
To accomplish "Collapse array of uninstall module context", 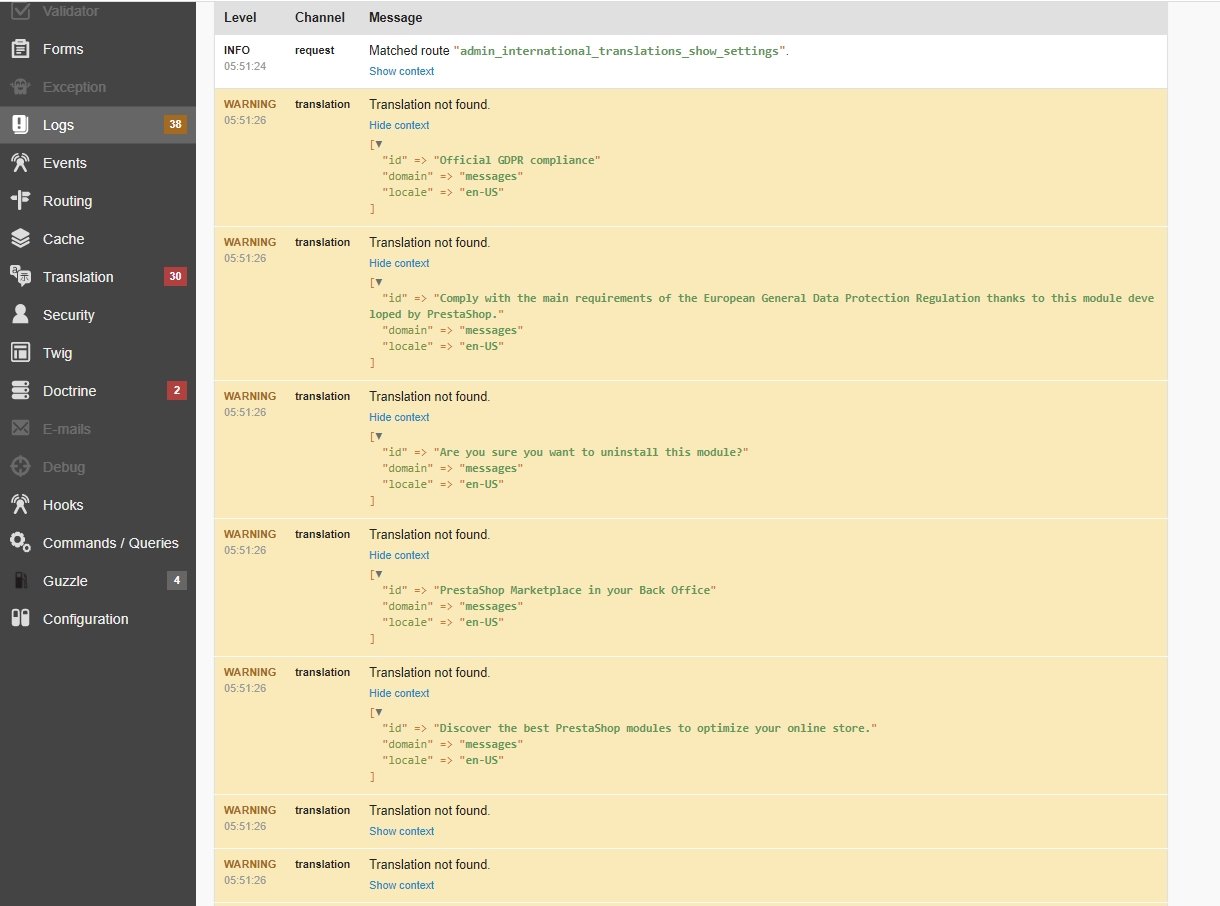I will pos(379,436).
